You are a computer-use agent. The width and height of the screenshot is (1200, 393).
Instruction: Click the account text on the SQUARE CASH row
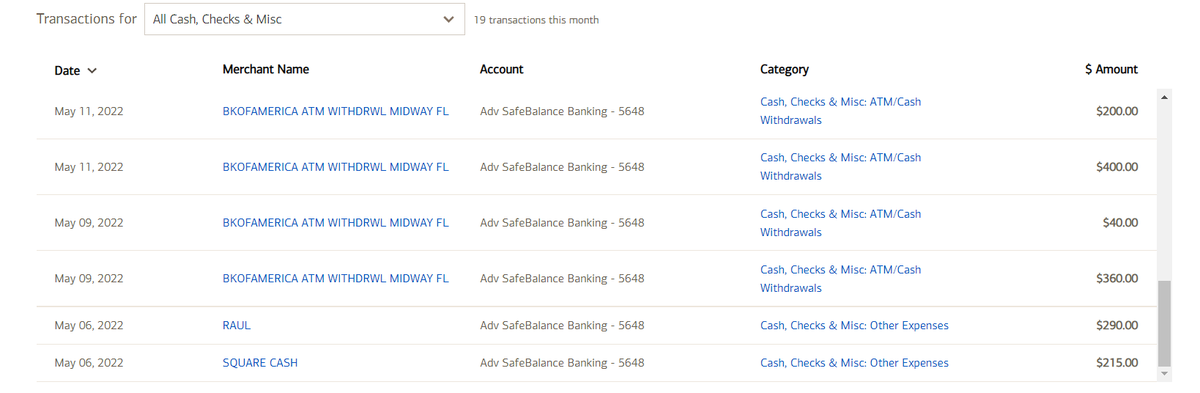click(562, 363)
